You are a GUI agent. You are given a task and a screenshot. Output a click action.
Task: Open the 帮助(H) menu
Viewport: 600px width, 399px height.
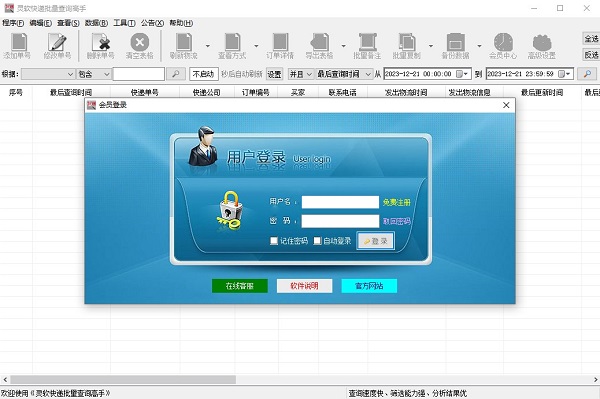(181, 23)
